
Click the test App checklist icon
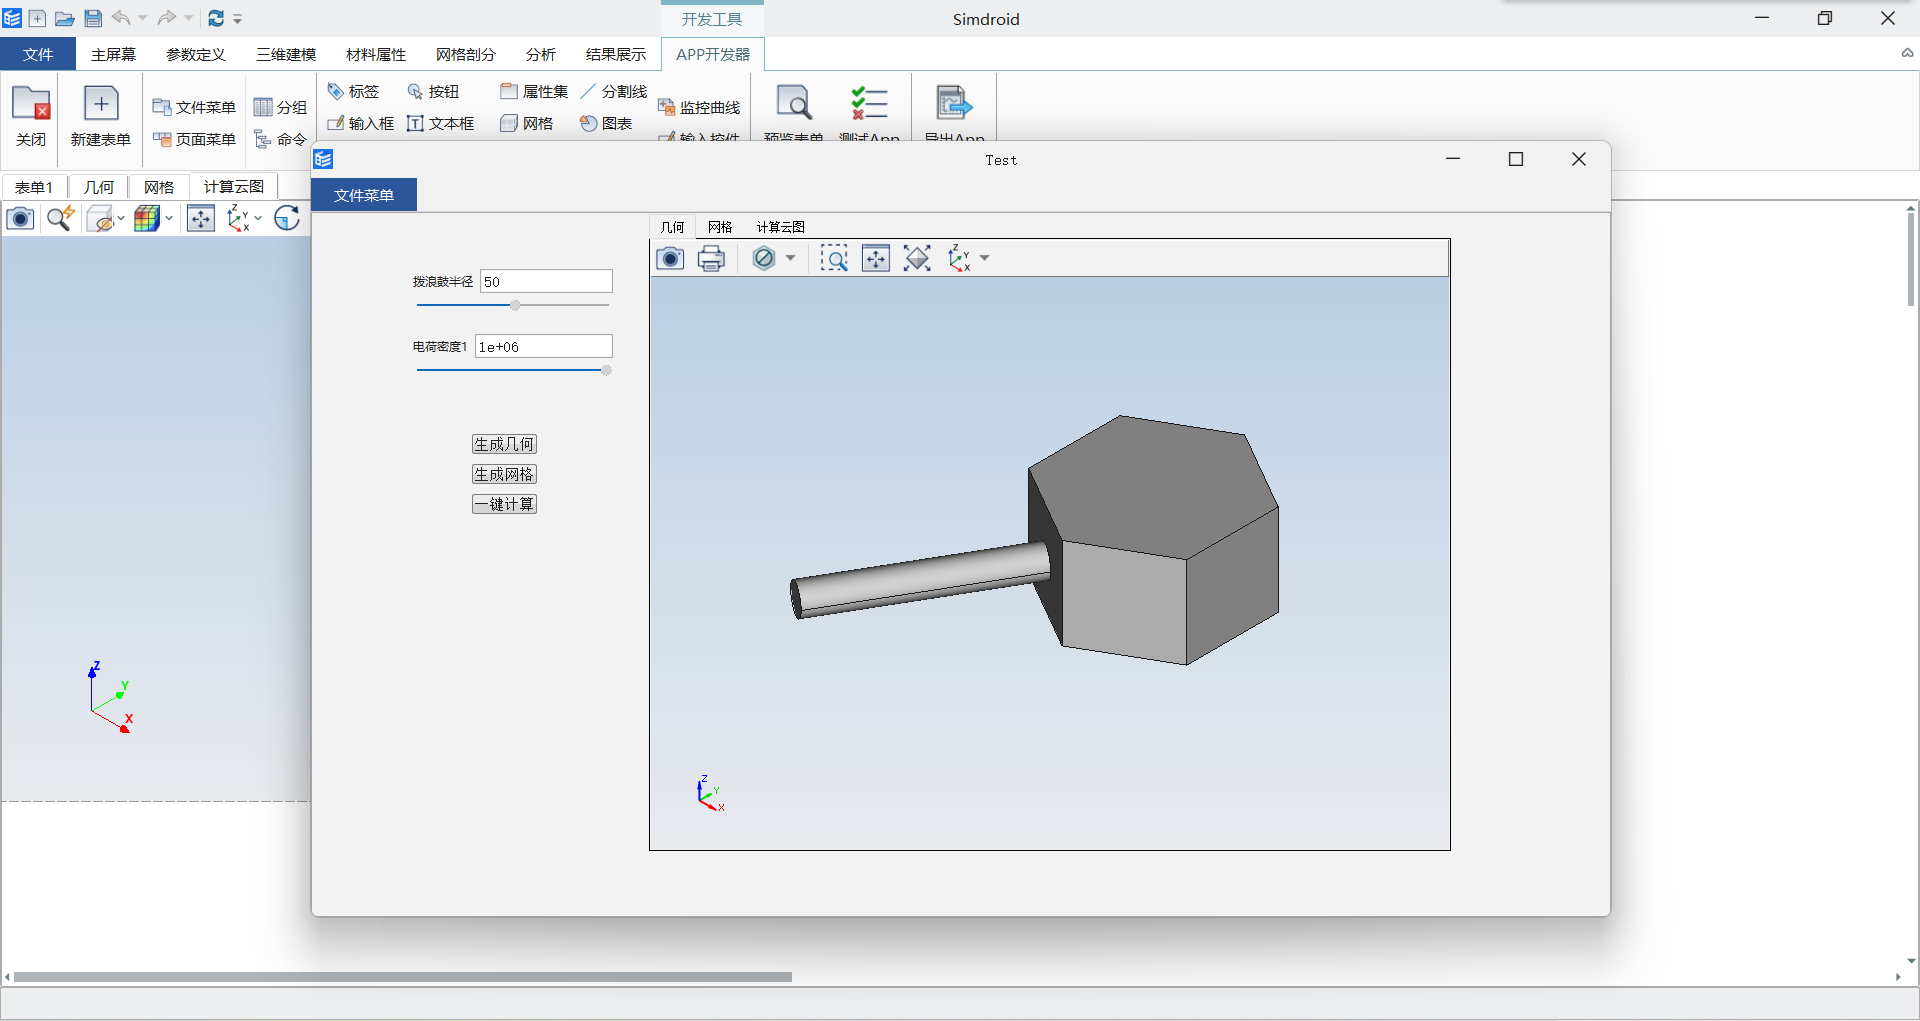click(869, 104)
